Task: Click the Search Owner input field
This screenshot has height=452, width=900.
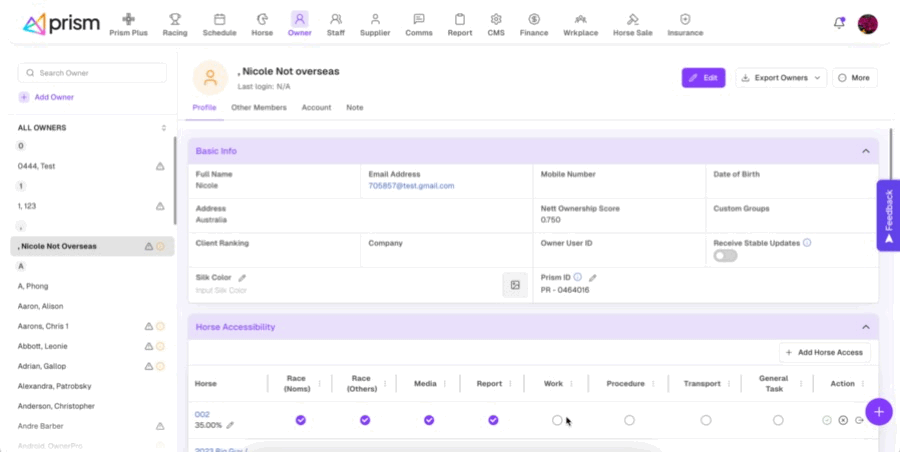Action: (92, 73)
